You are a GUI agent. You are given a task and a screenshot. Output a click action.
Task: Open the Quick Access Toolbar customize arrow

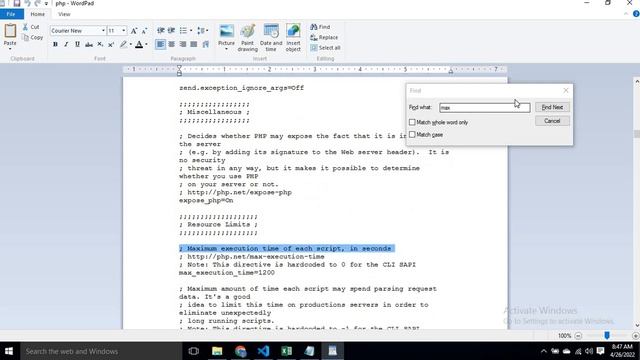coord(46,4)
